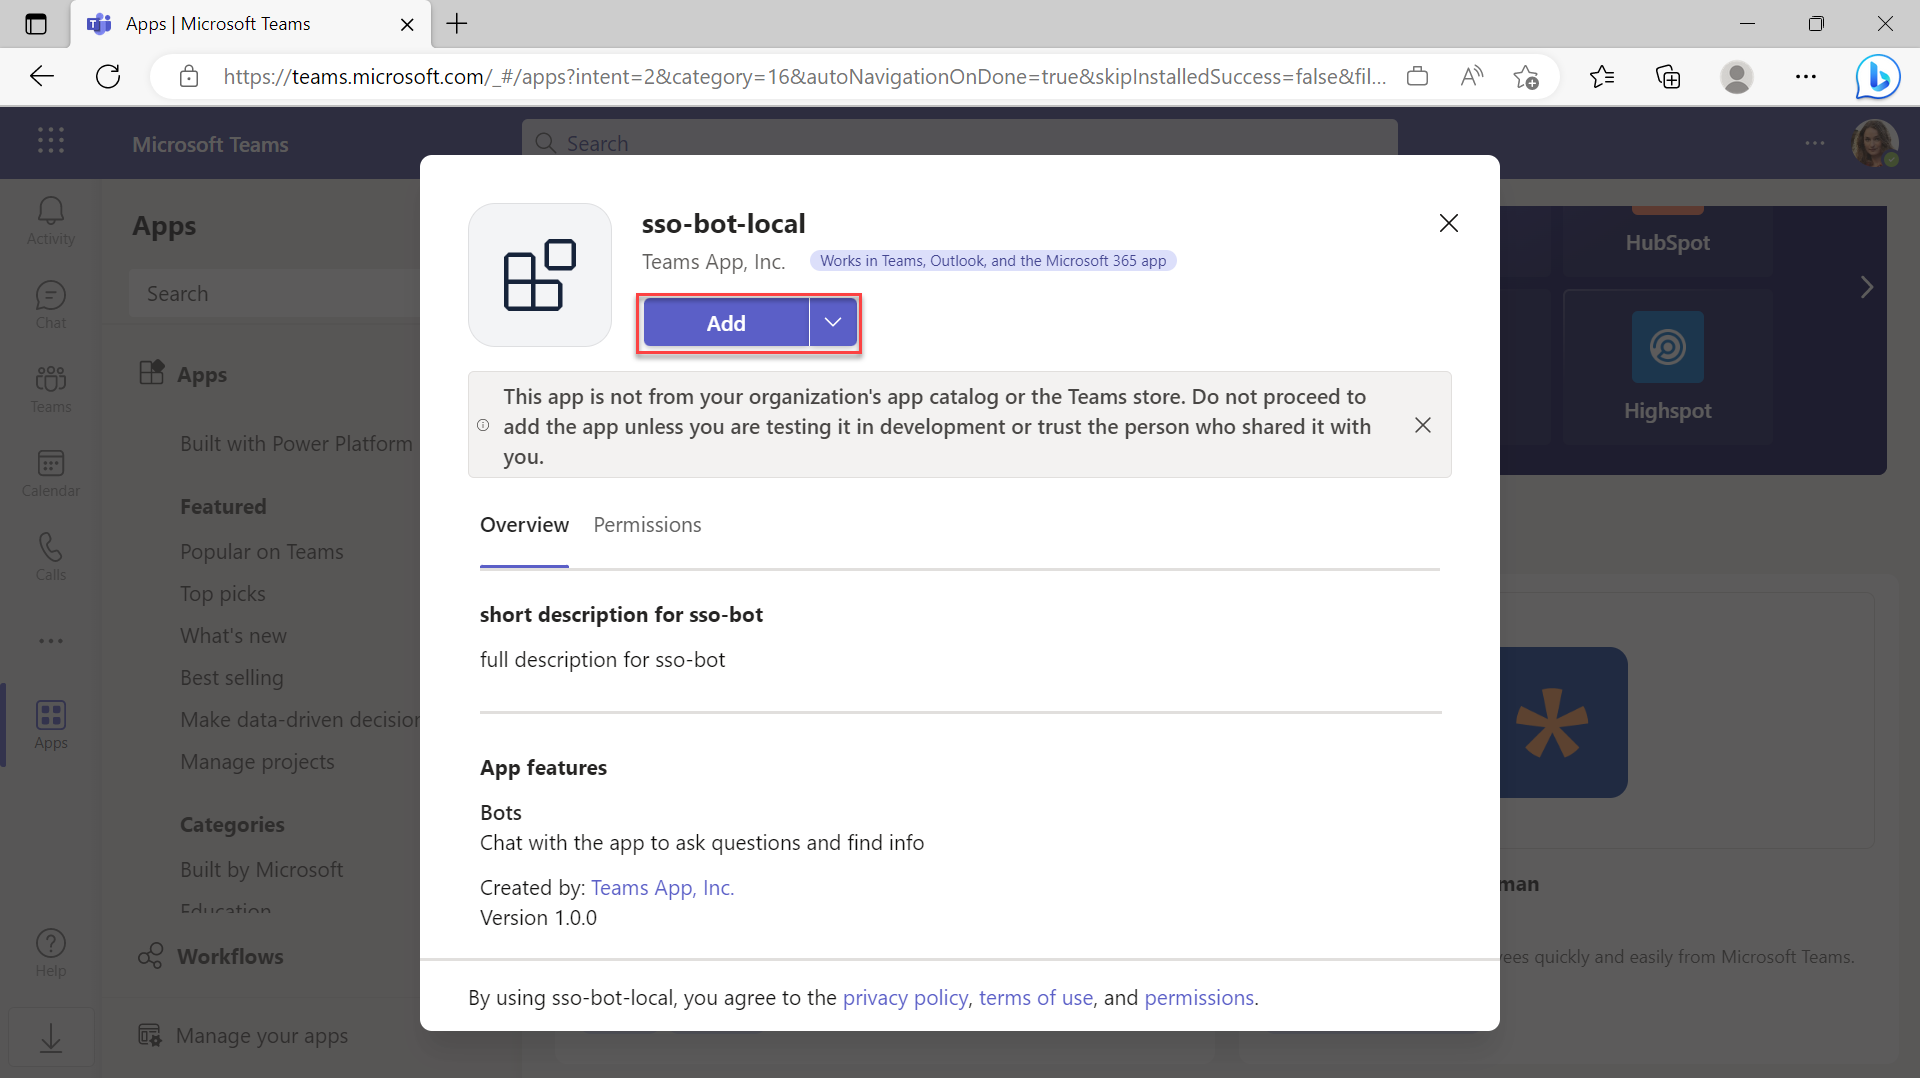The width and height of the screenshot is (1920, 1078).
Task: Add this page to favorites
Action: (x=1526, y=76)
